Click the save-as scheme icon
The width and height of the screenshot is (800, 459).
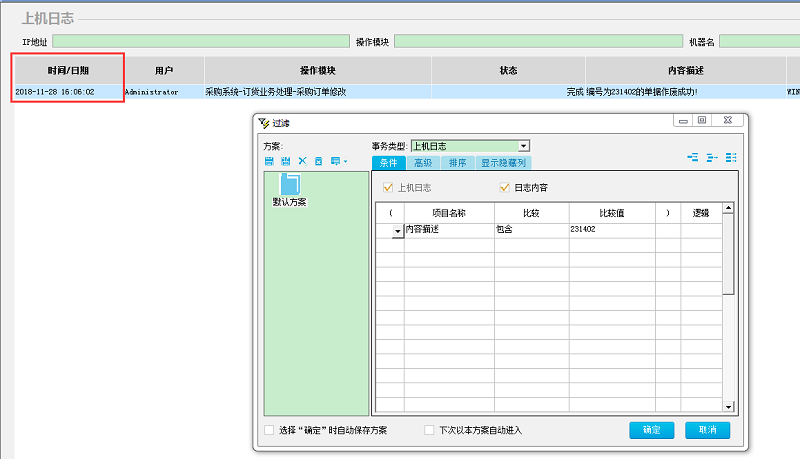286,161
